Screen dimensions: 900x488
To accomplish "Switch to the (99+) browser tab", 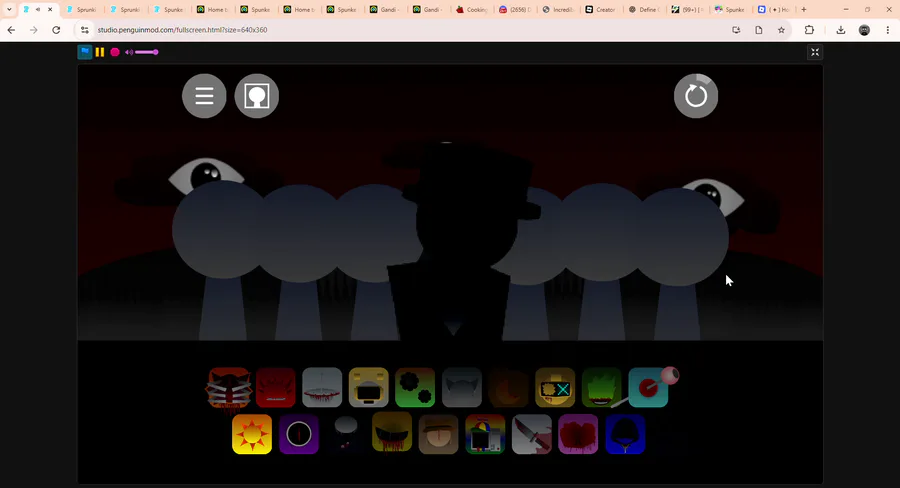I will tap(687, 10).
